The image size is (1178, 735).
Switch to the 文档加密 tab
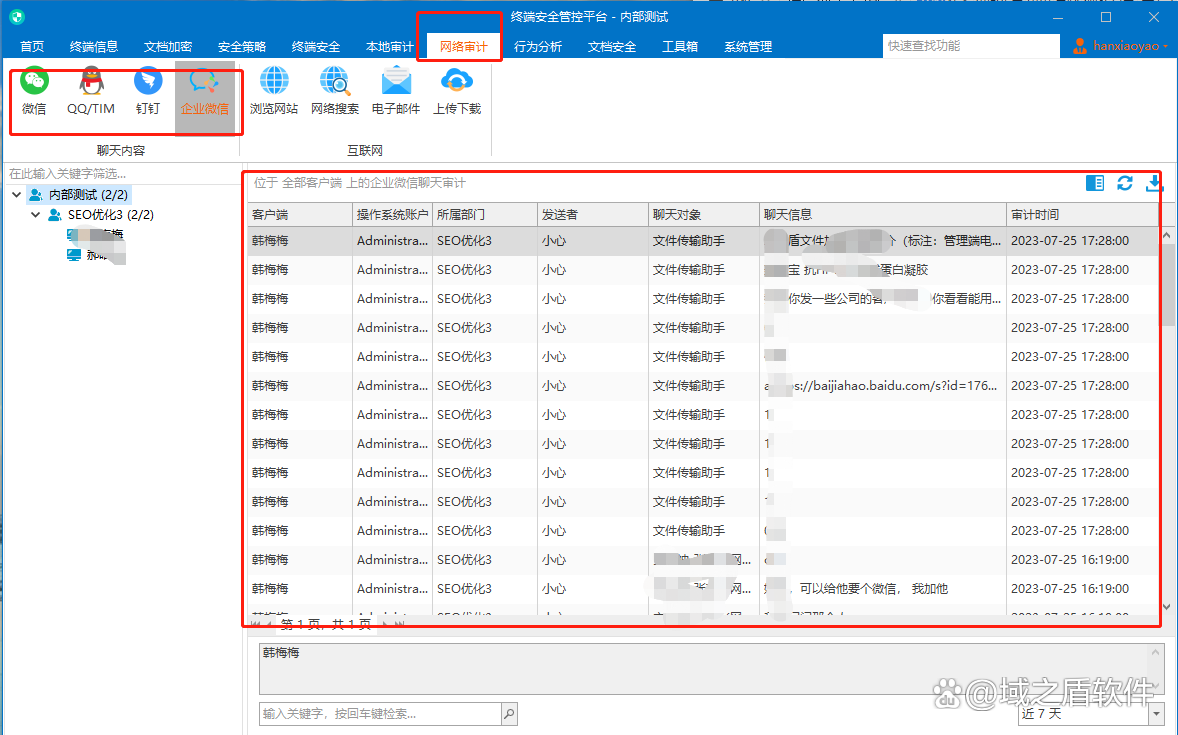coord(168,47)
